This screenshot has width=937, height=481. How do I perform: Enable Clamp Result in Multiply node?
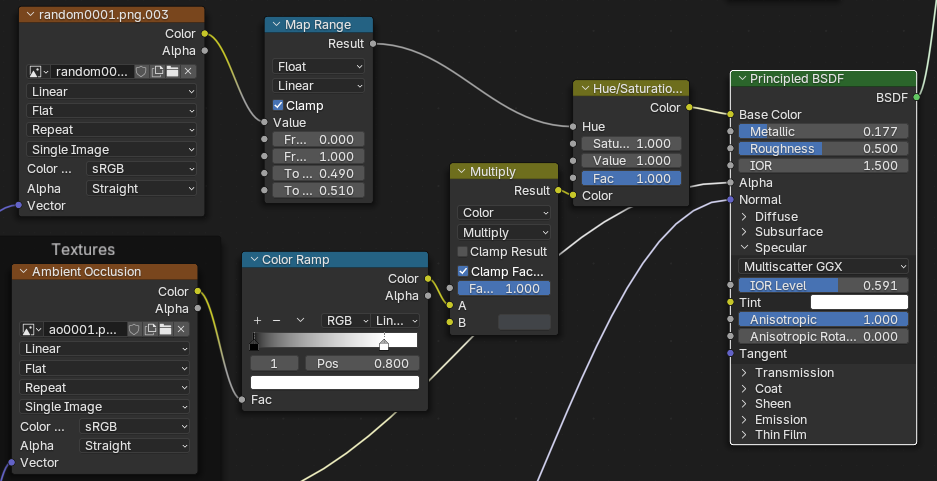(x=463, y=252)
